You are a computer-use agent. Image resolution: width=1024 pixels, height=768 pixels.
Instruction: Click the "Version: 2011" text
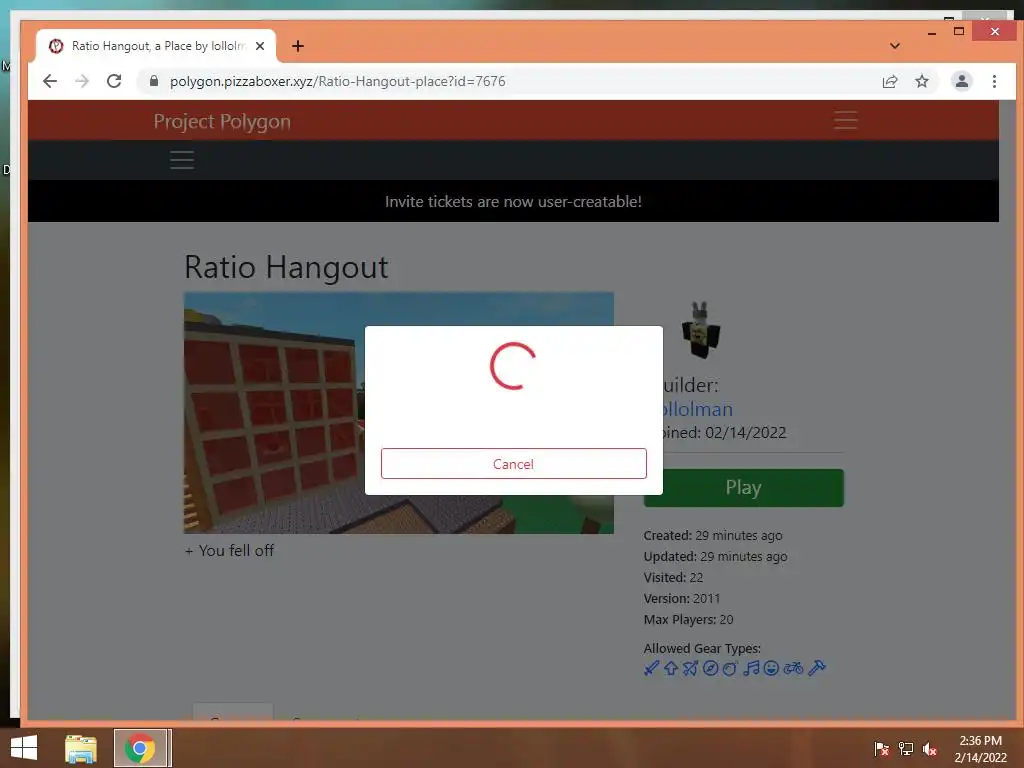(682, 598)
